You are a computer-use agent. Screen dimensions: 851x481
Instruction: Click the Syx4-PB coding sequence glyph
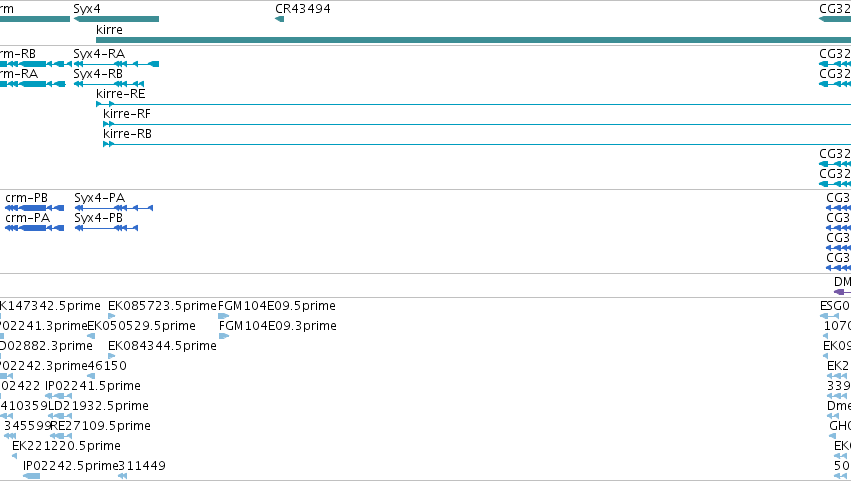pos(106,228)
